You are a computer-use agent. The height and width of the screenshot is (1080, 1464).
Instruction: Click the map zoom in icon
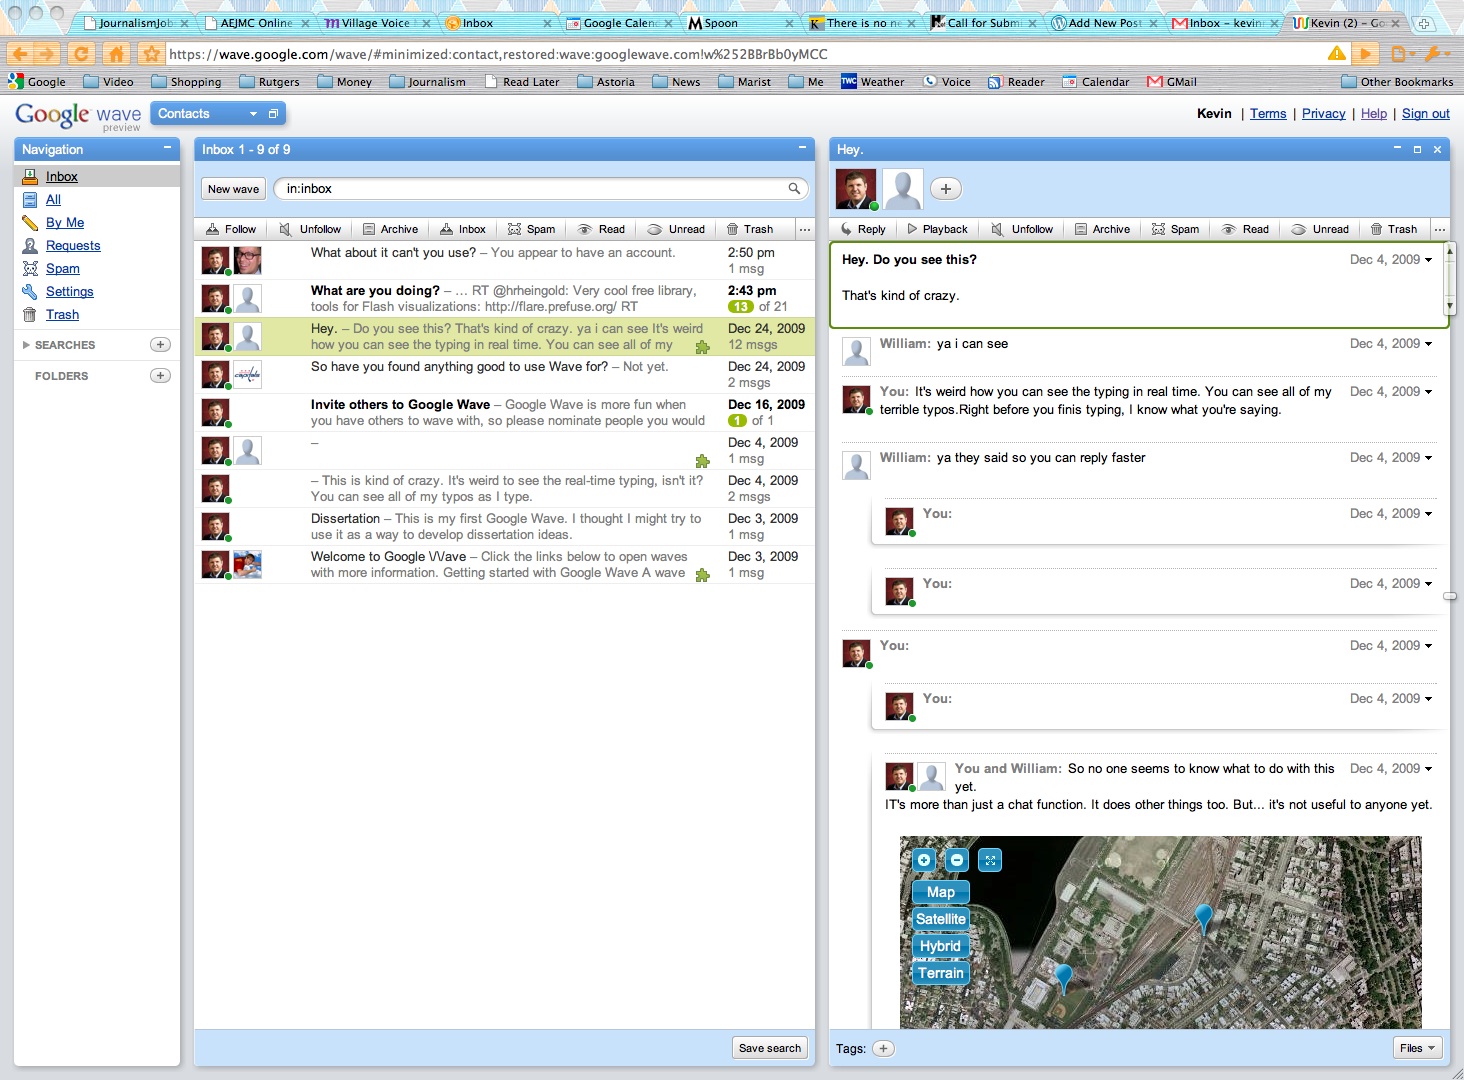[x=924, y=860]
